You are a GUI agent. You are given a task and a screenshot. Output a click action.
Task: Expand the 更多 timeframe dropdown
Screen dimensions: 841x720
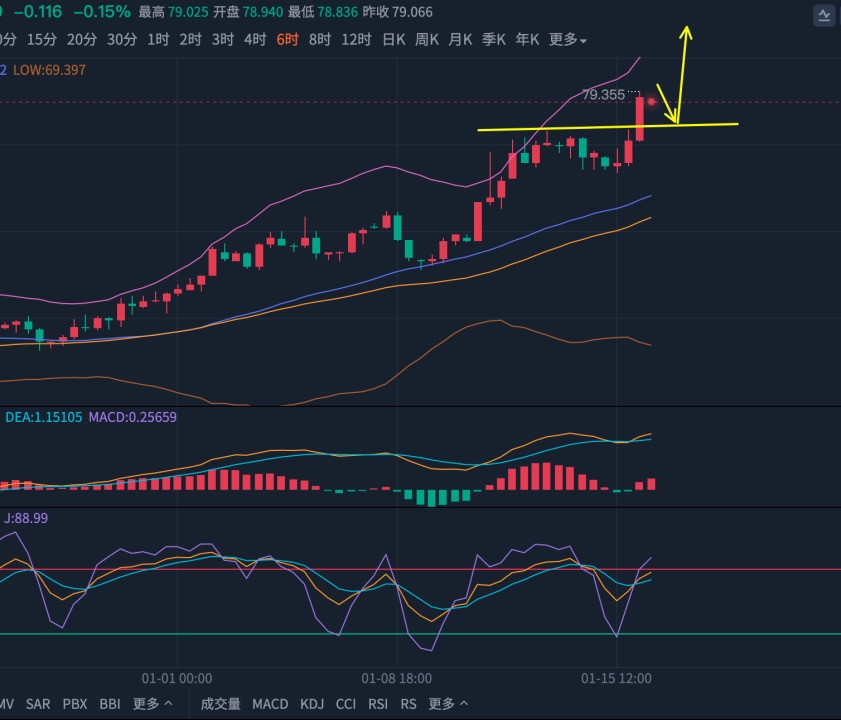(568, 40)
